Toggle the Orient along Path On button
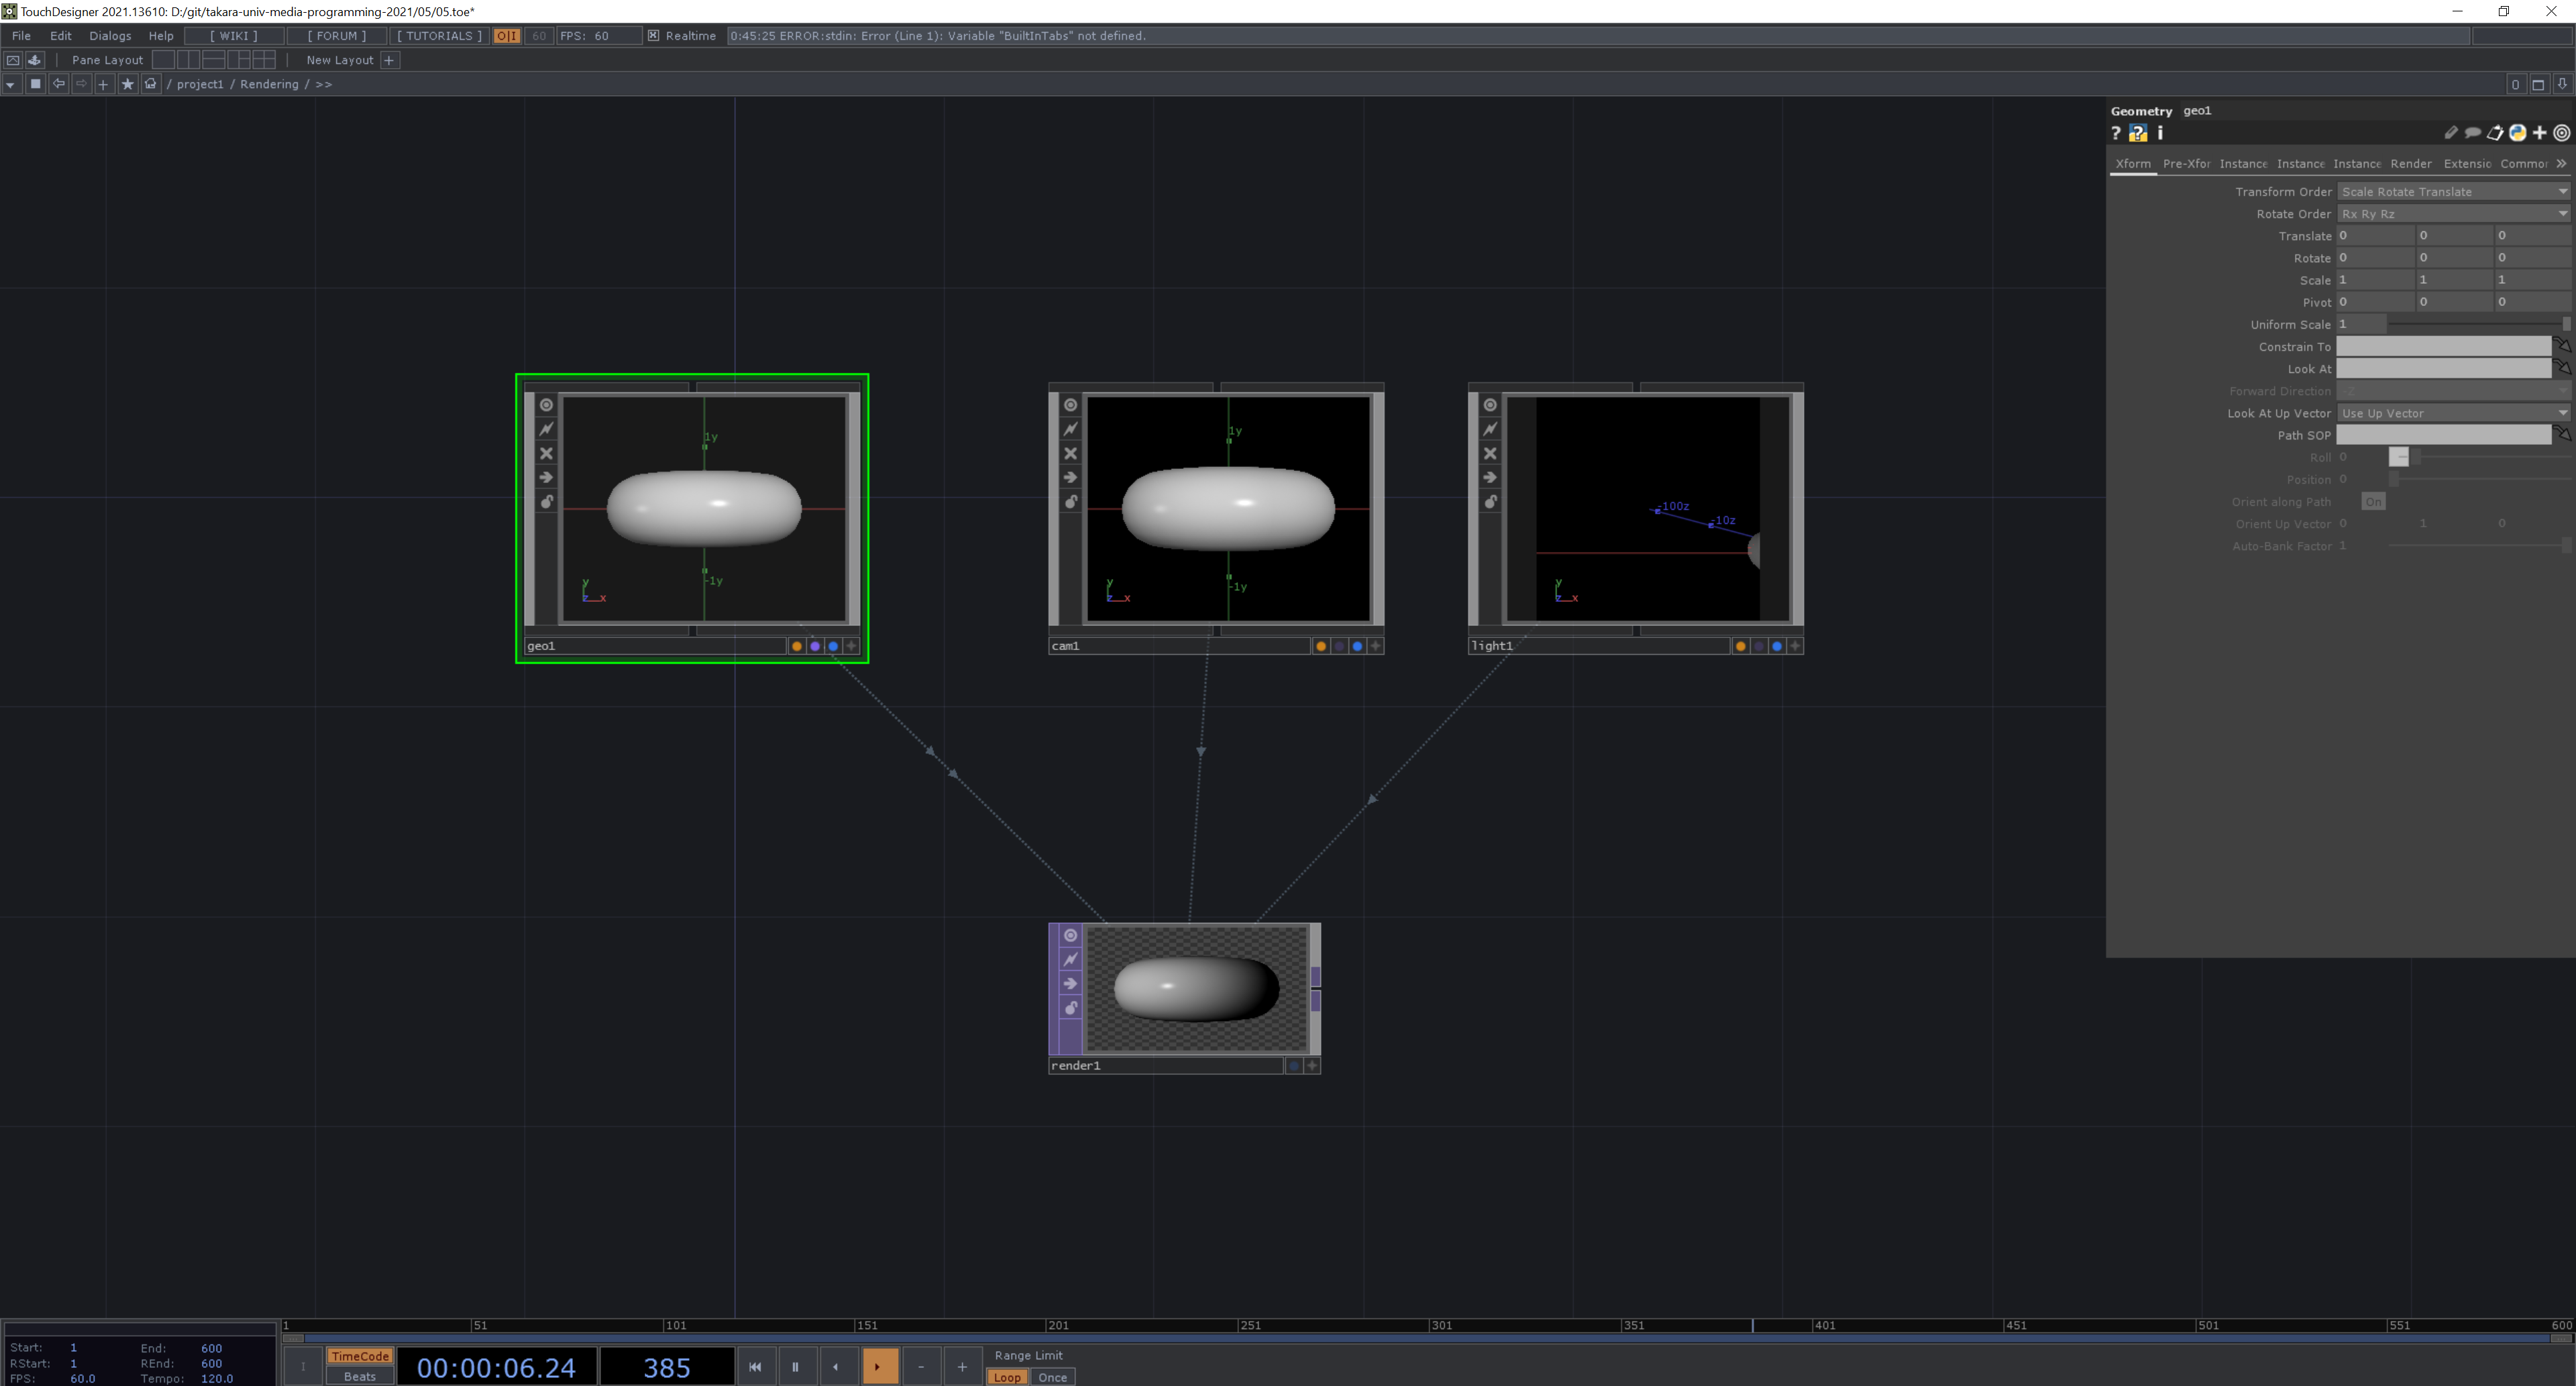Viewport: 2576px width, 1386px height. 2373,502
